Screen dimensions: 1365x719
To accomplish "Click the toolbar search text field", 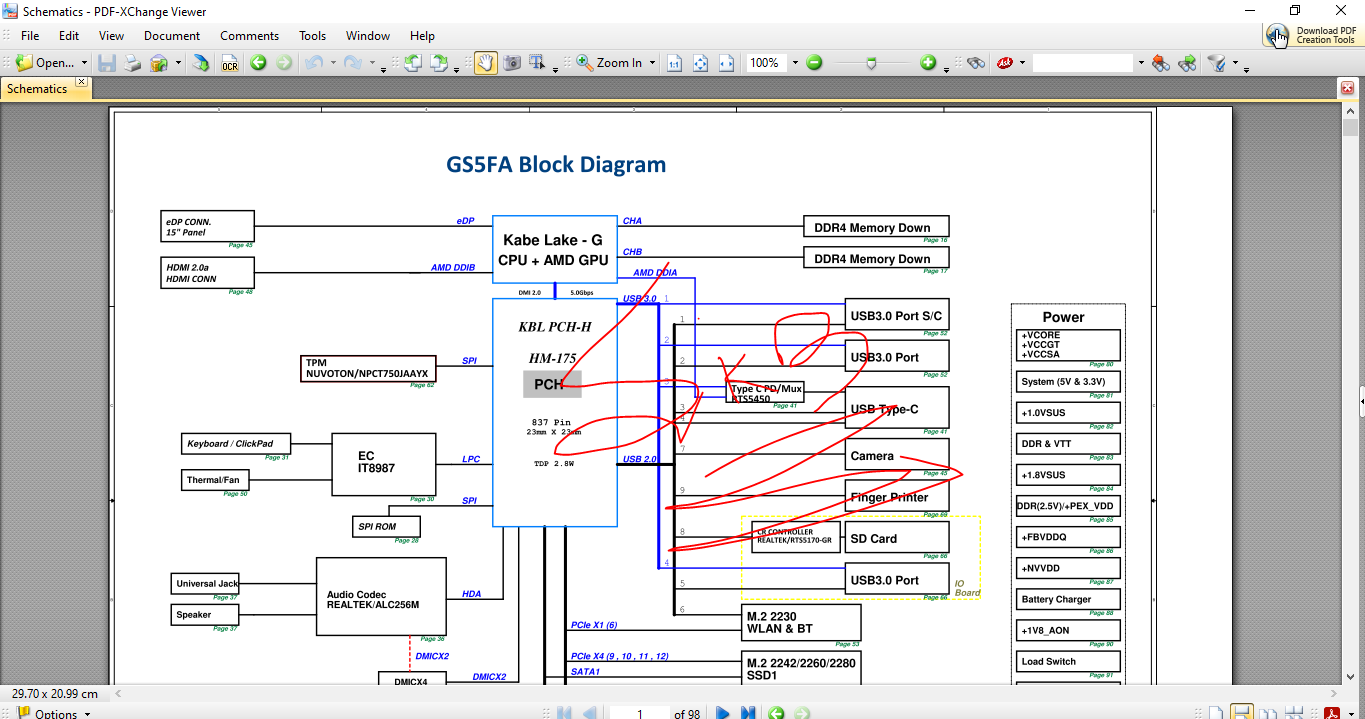I will point(1083,62).
